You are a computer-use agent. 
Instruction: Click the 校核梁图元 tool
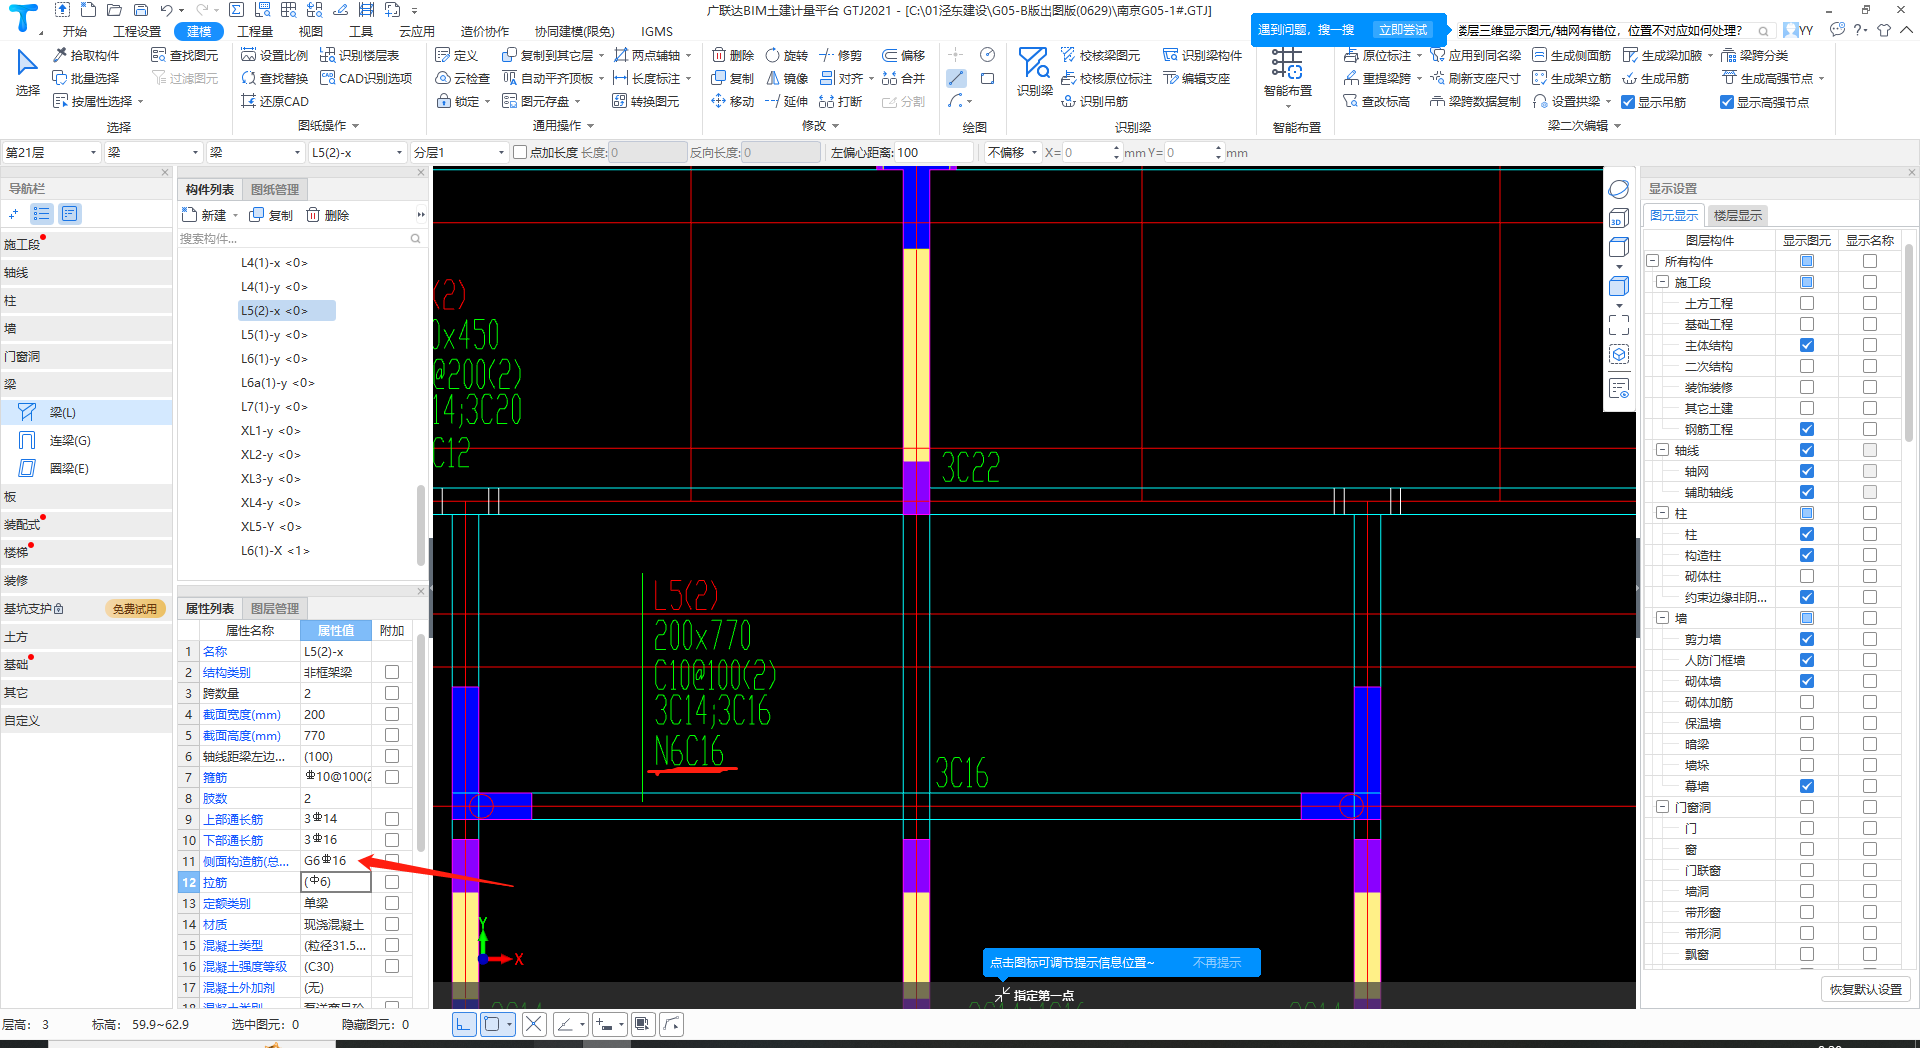coord(1100,55)
